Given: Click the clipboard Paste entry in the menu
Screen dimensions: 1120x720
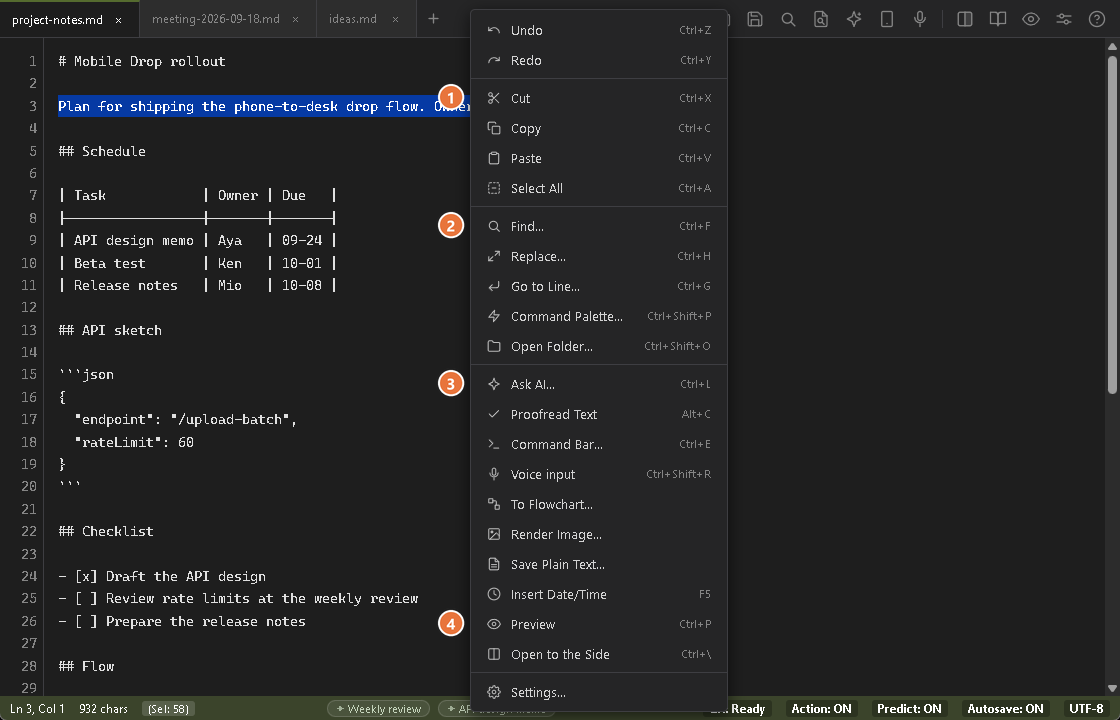Looking at the screenshot, I should point(599,158).
